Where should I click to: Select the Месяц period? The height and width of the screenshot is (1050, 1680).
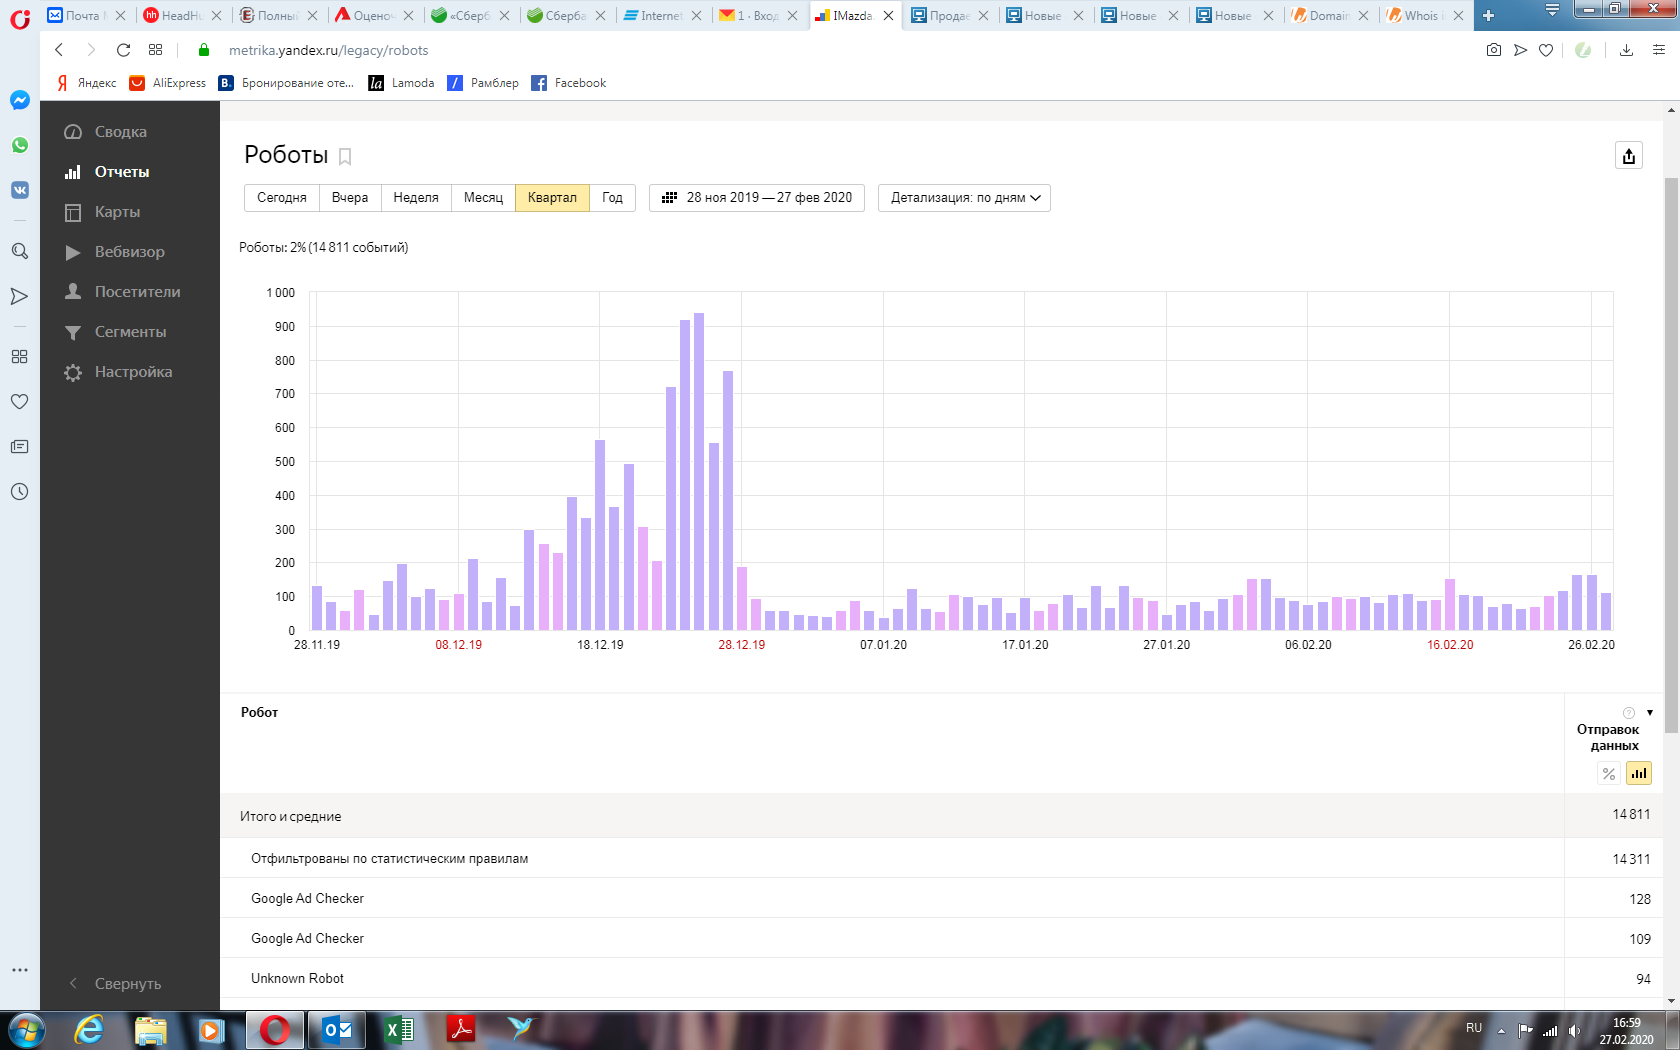[483, 198]
